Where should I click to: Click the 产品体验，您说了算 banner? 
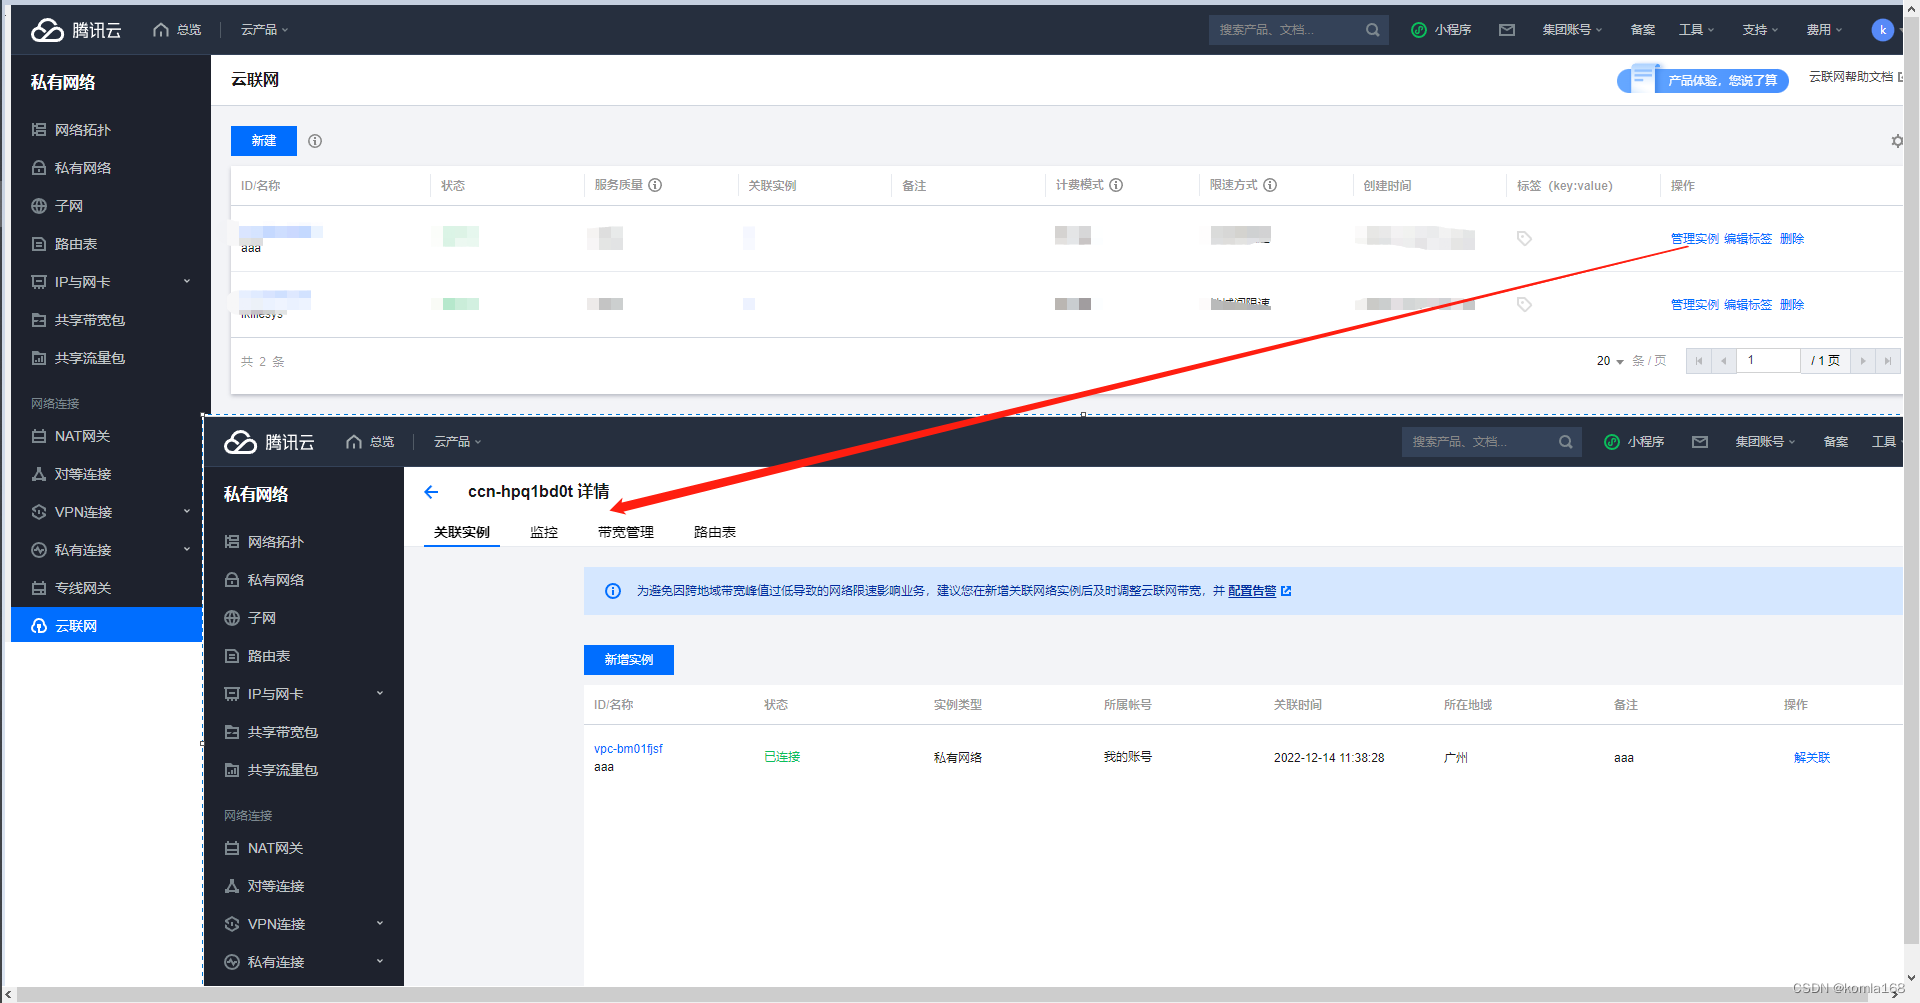coord(1703,80)
